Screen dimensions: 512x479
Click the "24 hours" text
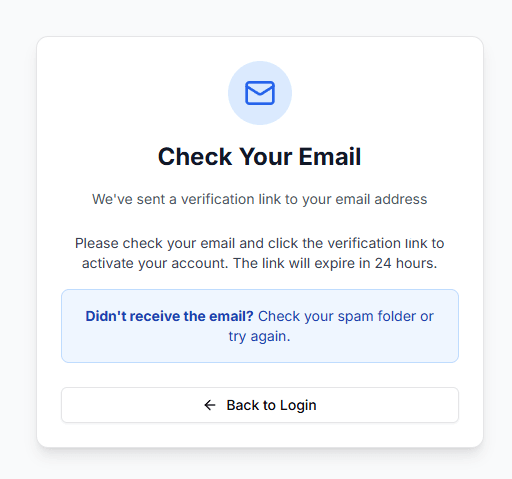[406, 263]
